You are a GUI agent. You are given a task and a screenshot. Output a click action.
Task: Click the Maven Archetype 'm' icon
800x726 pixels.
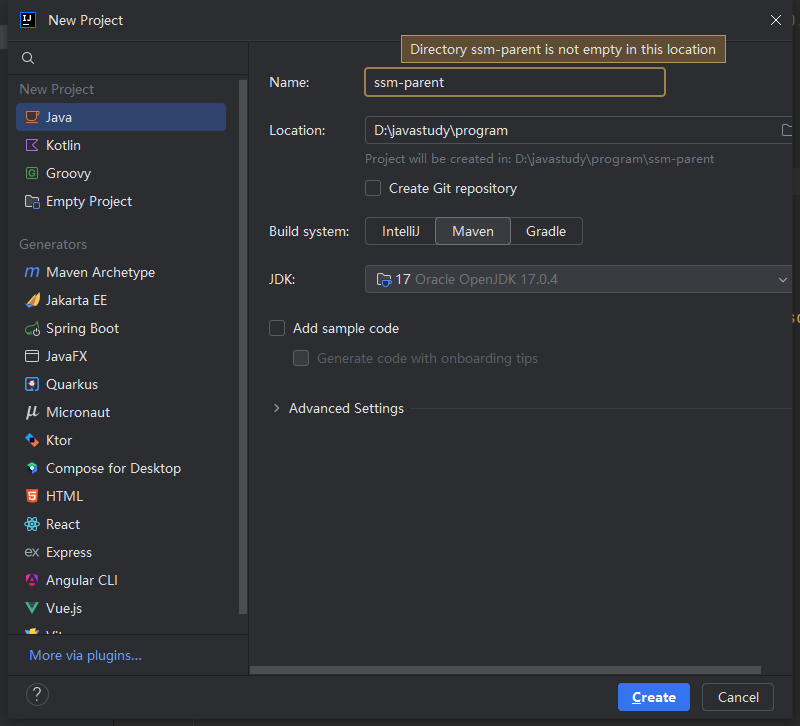pos(32,272)
